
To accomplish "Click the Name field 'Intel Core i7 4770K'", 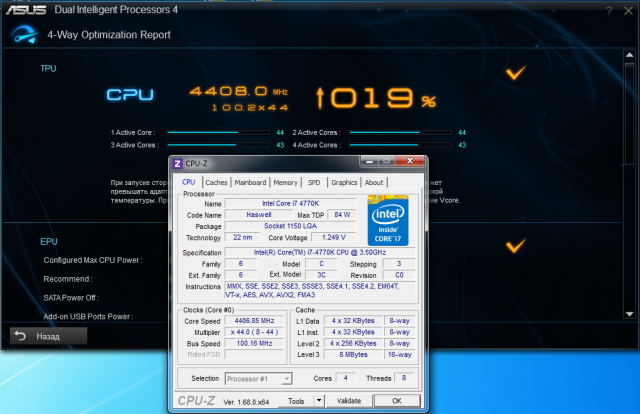I will [x=290, y=203].
